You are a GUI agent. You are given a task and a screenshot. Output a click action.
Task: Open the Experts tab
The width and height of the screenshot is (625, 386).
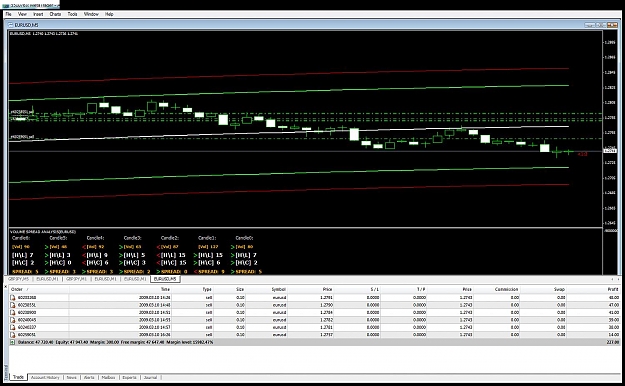(130, 377)
